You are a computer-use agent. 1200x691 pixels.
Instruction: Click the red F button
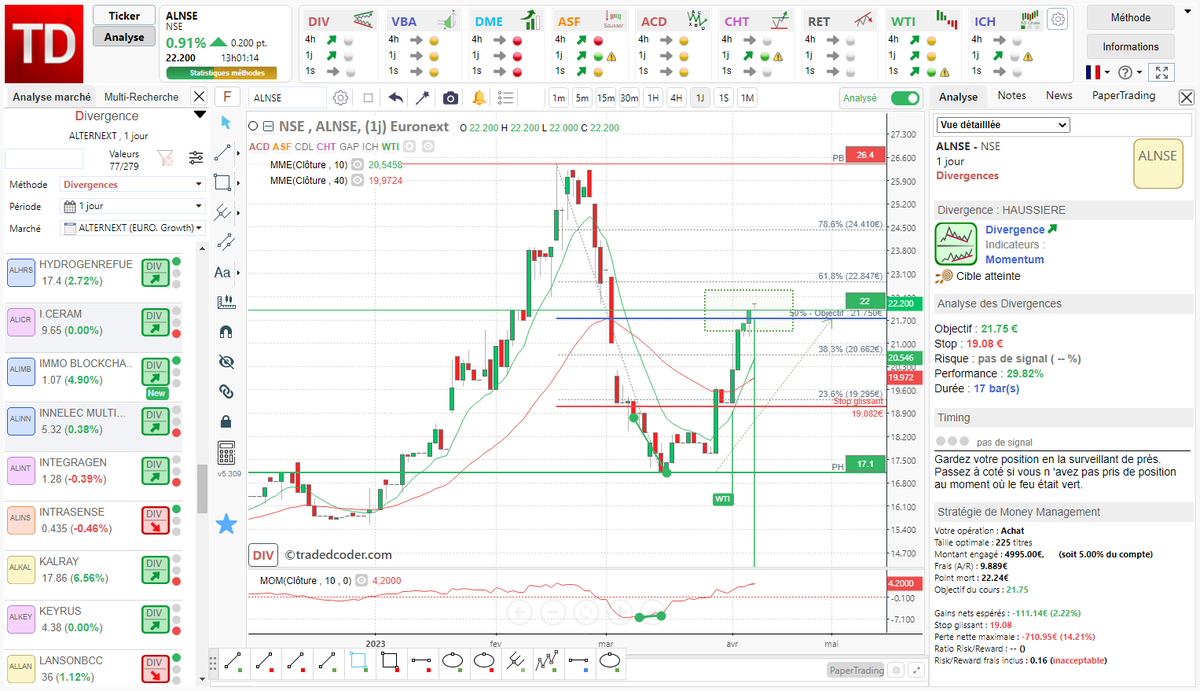[227, 97]
